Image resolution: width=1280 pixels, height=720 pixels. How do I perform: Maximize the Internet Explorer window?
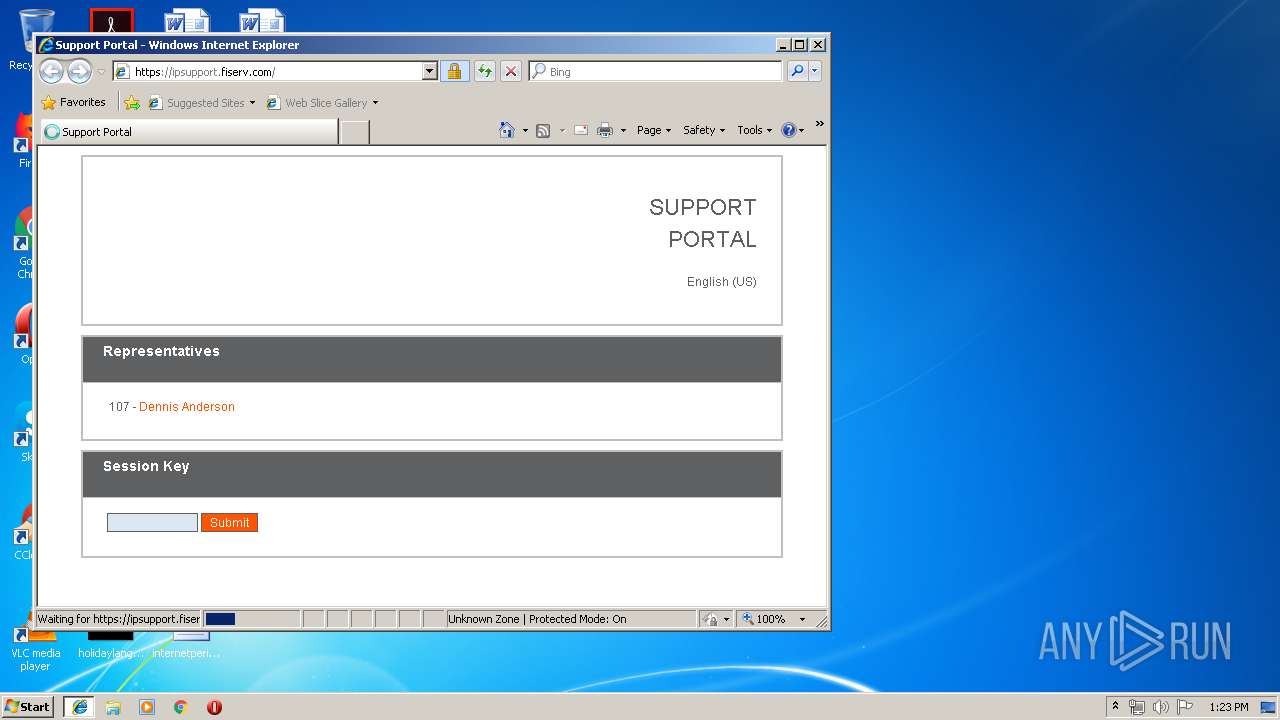(800, 45)
